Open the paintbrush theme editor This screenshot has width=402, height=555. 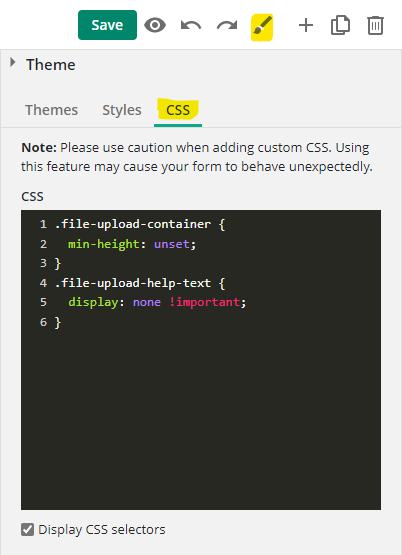(262, 27)
